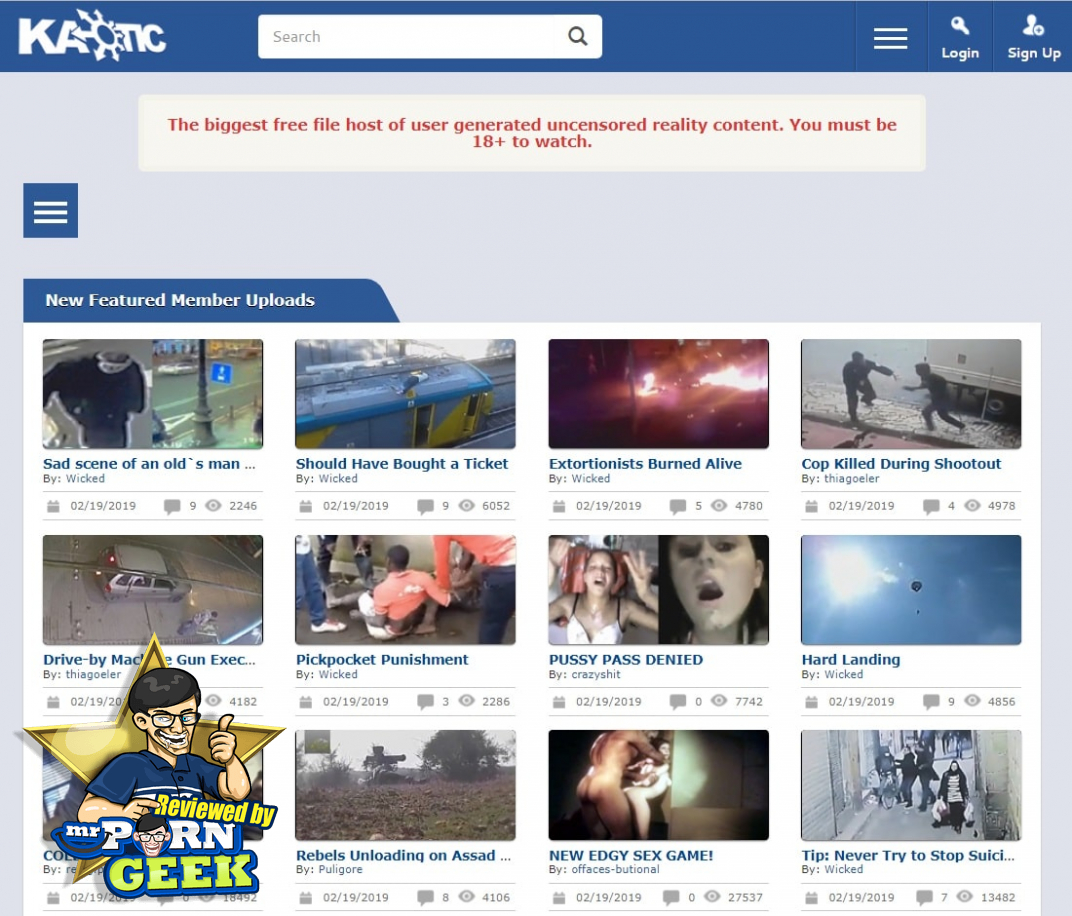This screenshot has height=916, width=1072.
Task: Expand the blue sidebar menu below the banner
Action: [x=50, y=211]
